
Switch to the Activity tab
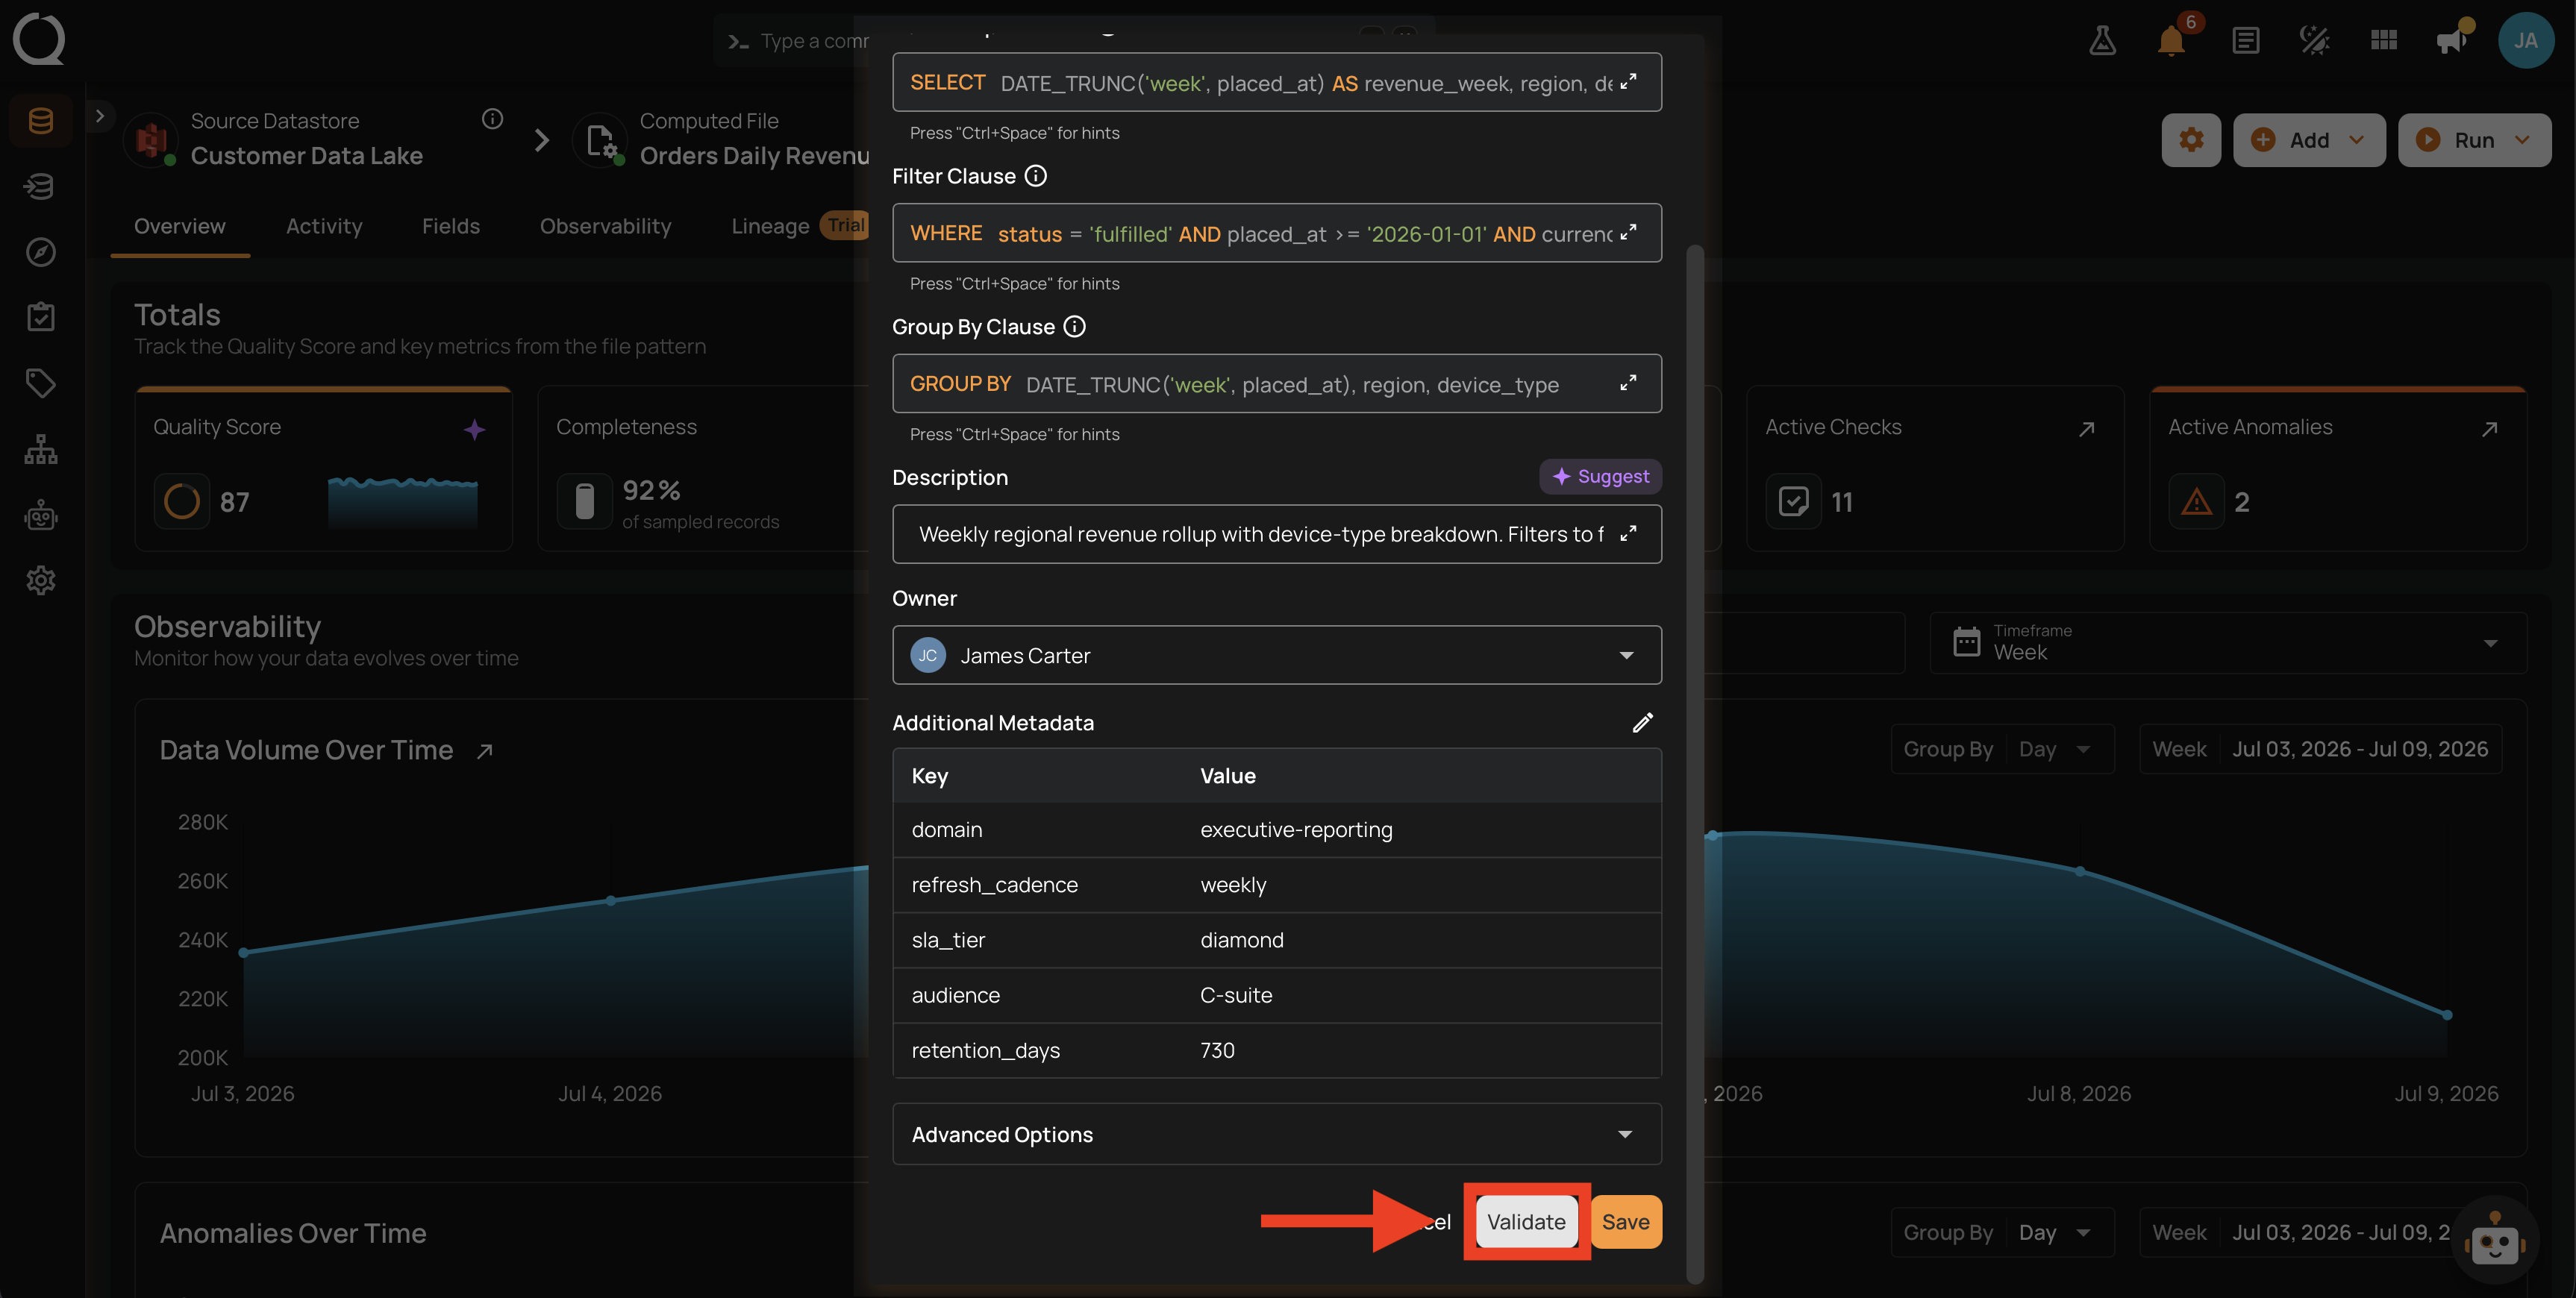click(324, 226)
